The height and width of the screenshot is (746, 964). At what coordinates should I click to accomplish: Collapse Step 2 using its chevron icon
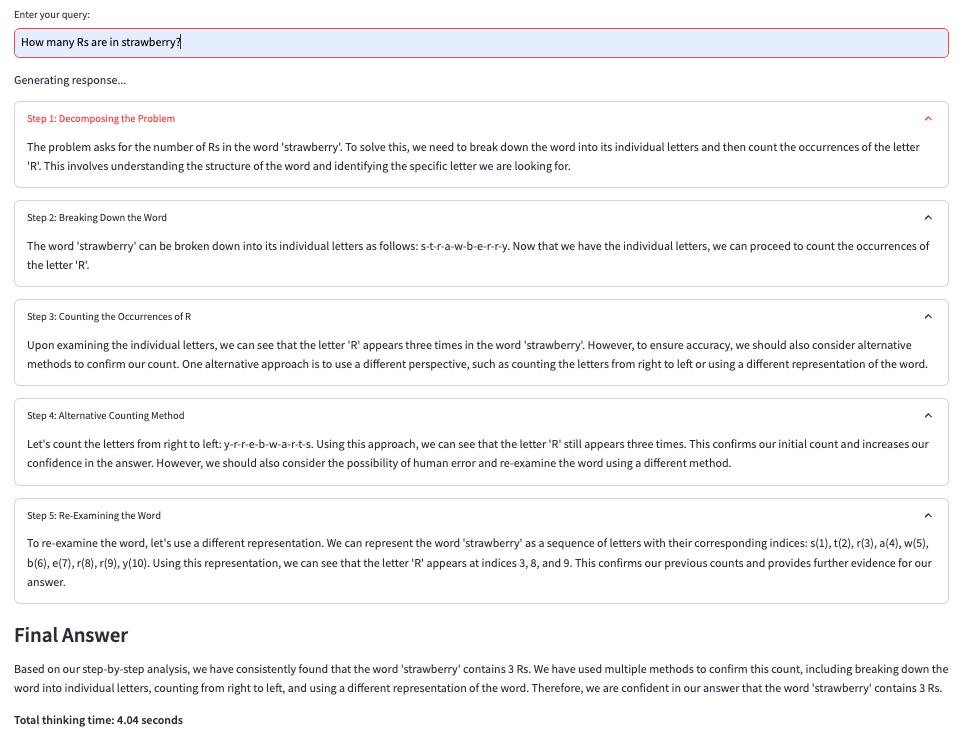(928, 217)
